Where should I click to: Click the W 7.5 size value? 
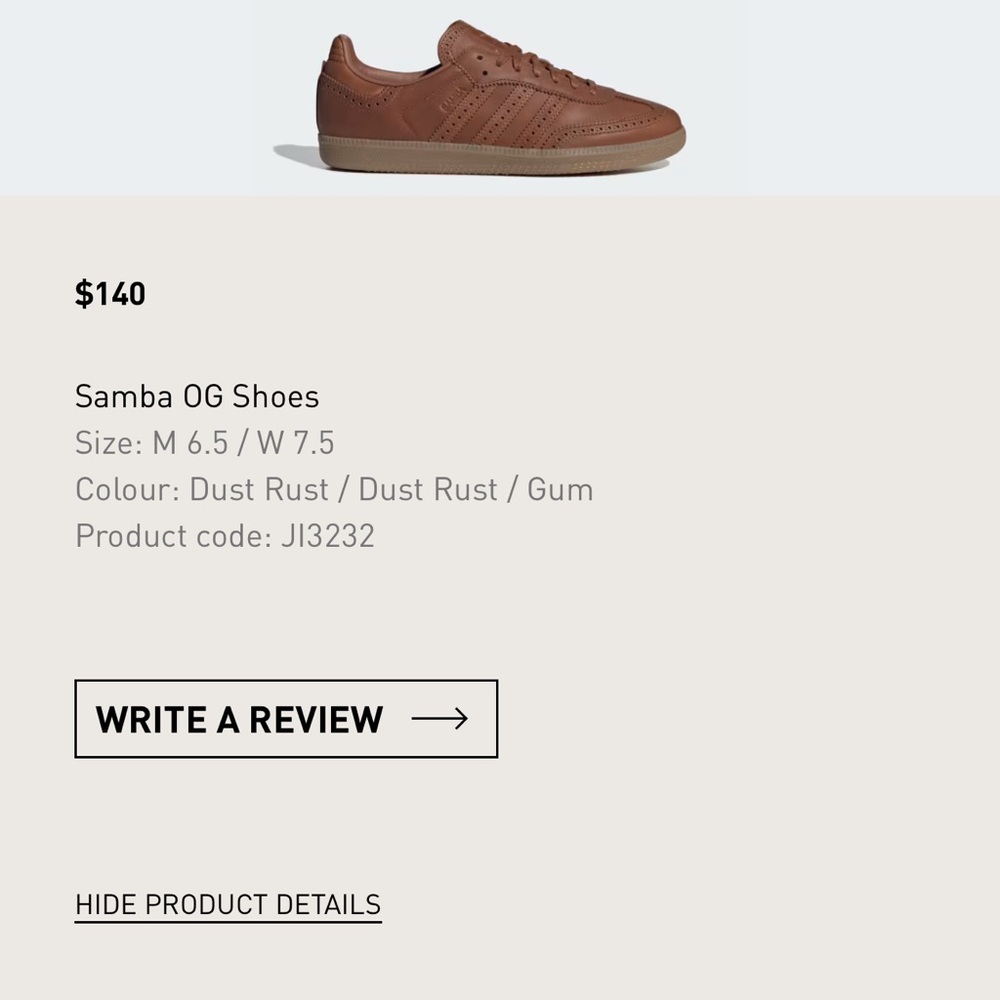coord(295,443)
